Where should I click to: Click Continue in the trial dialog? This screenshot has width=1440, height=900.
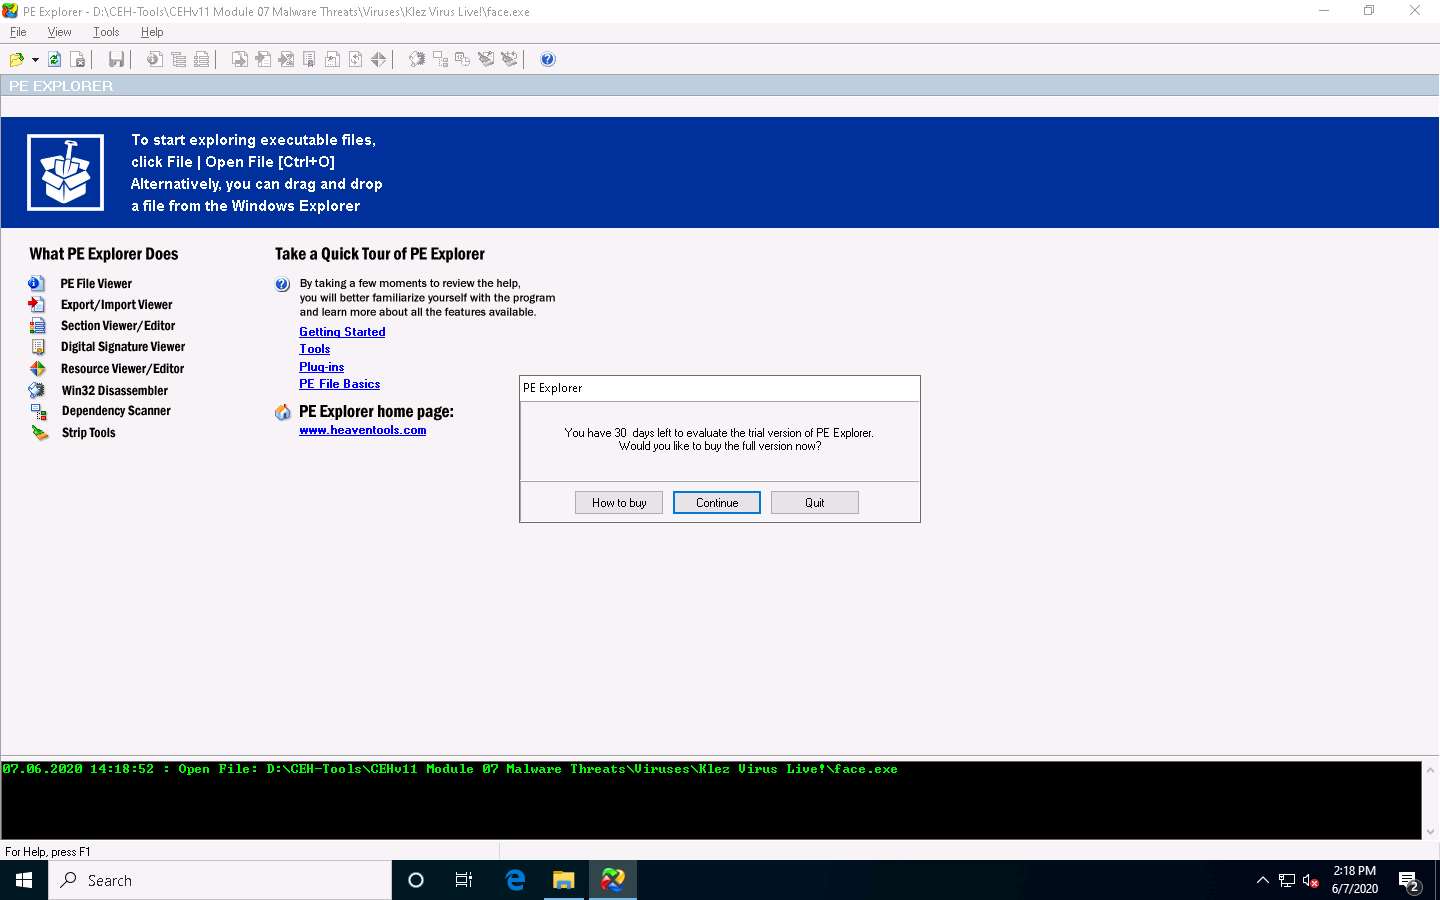pos(717,503)
